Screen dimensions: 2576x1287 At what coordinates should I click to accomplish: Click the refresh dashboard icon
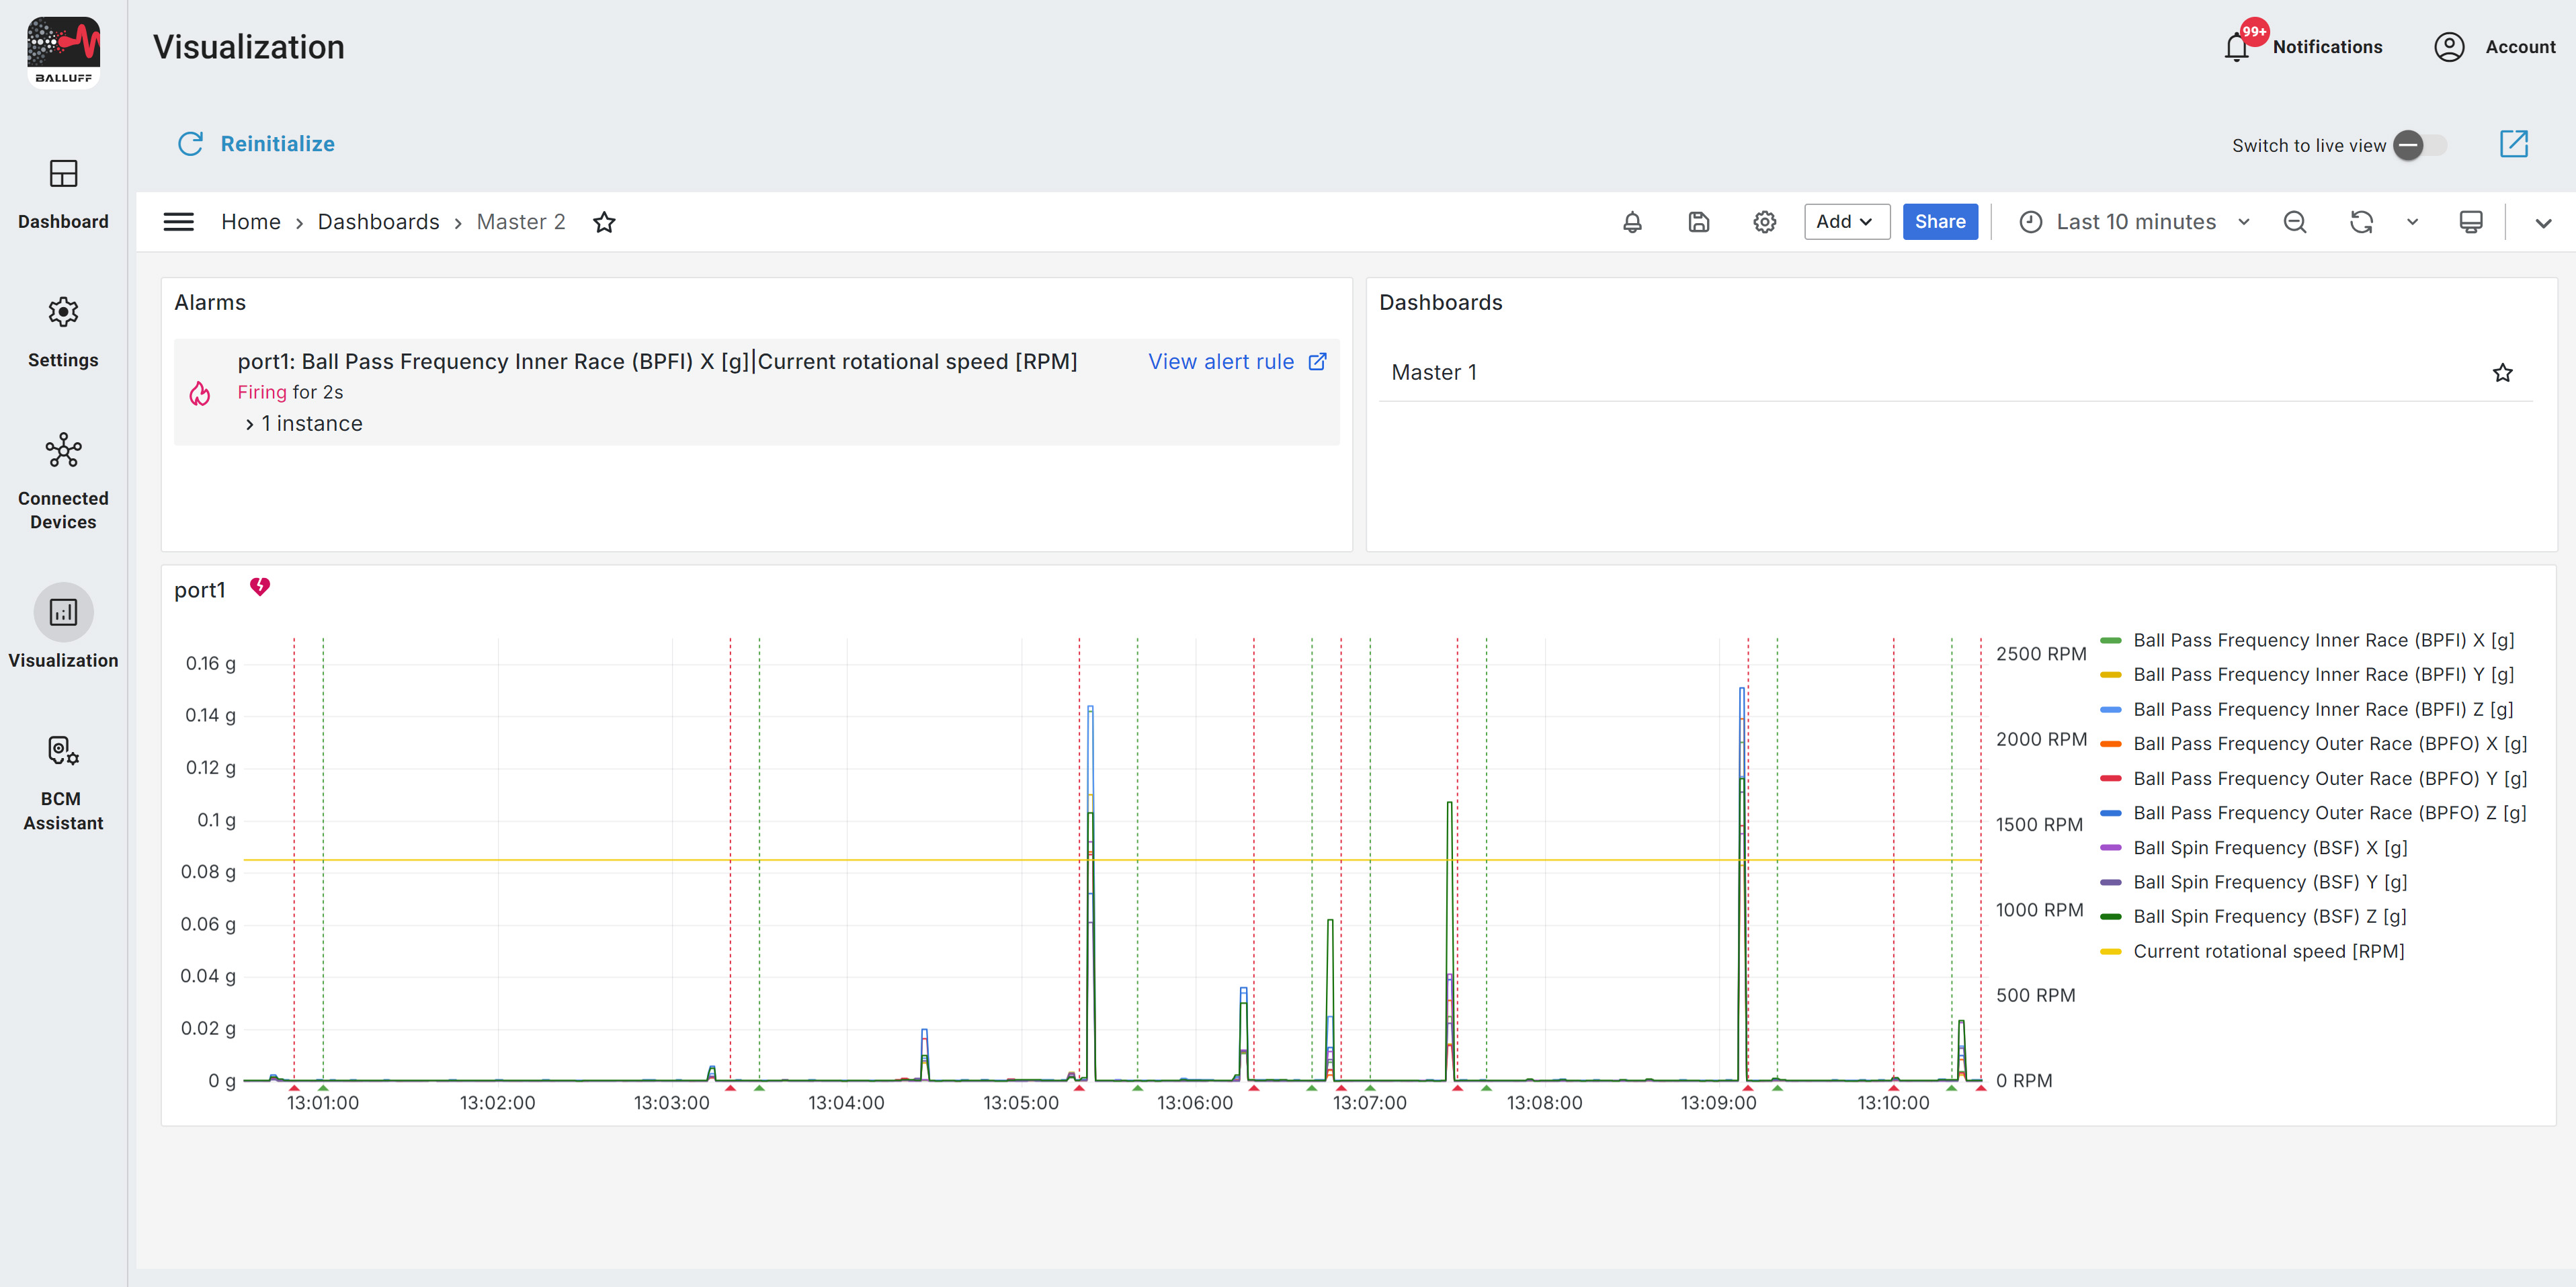coord(2361,222)
